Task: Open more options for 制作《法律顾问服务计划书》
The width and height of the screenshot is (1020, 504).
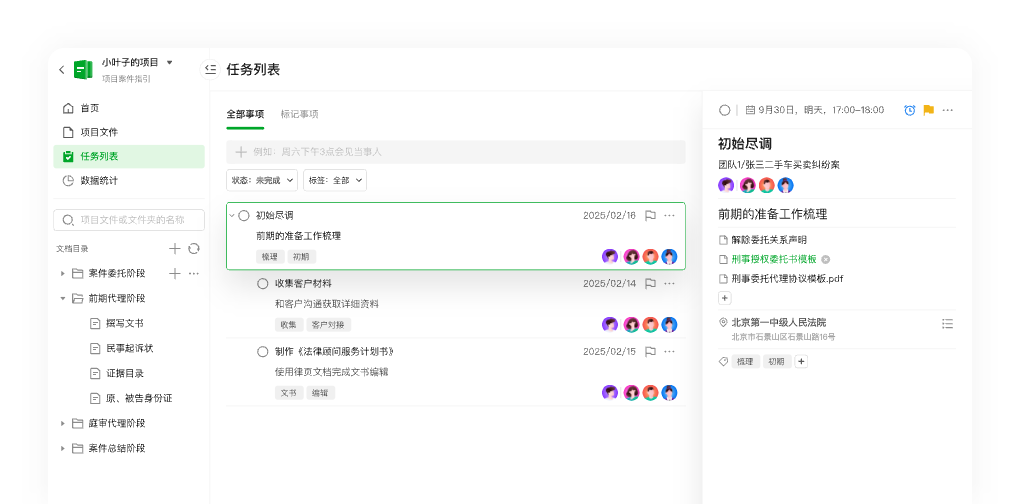Action: tap(669, 352)
